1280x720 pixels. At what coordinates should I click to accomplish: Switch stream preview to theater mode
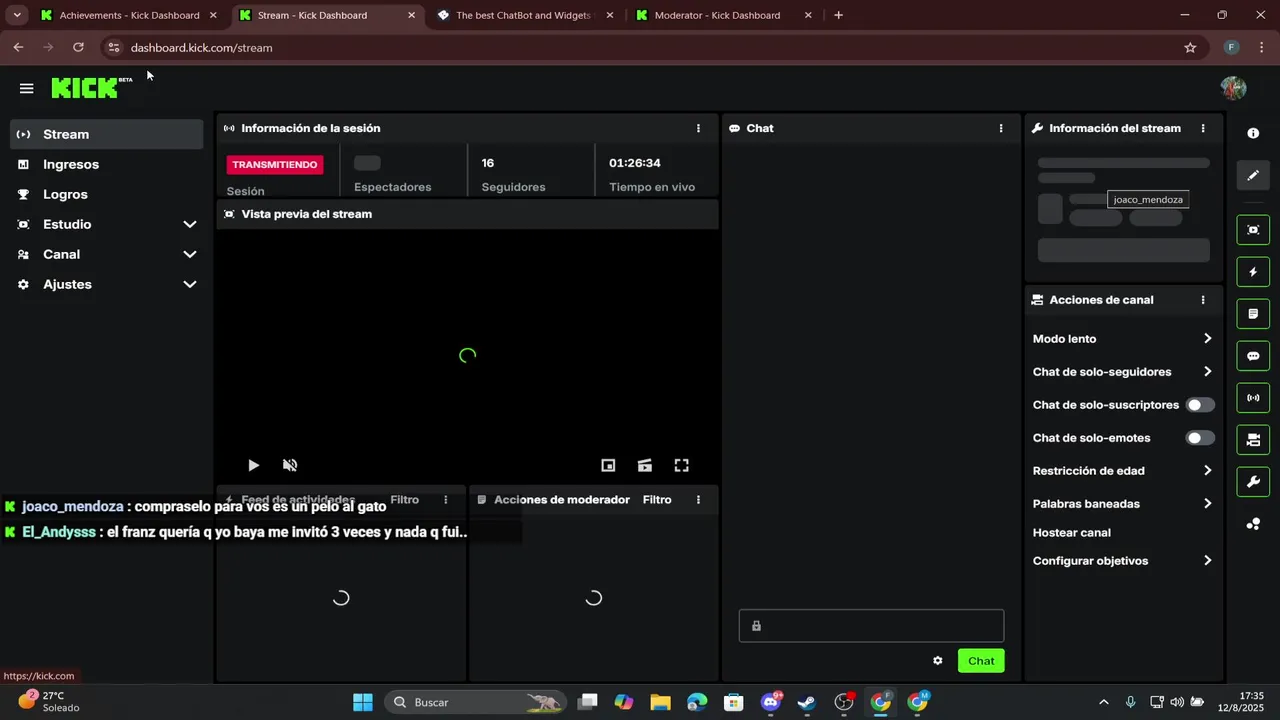coord(645,465)
